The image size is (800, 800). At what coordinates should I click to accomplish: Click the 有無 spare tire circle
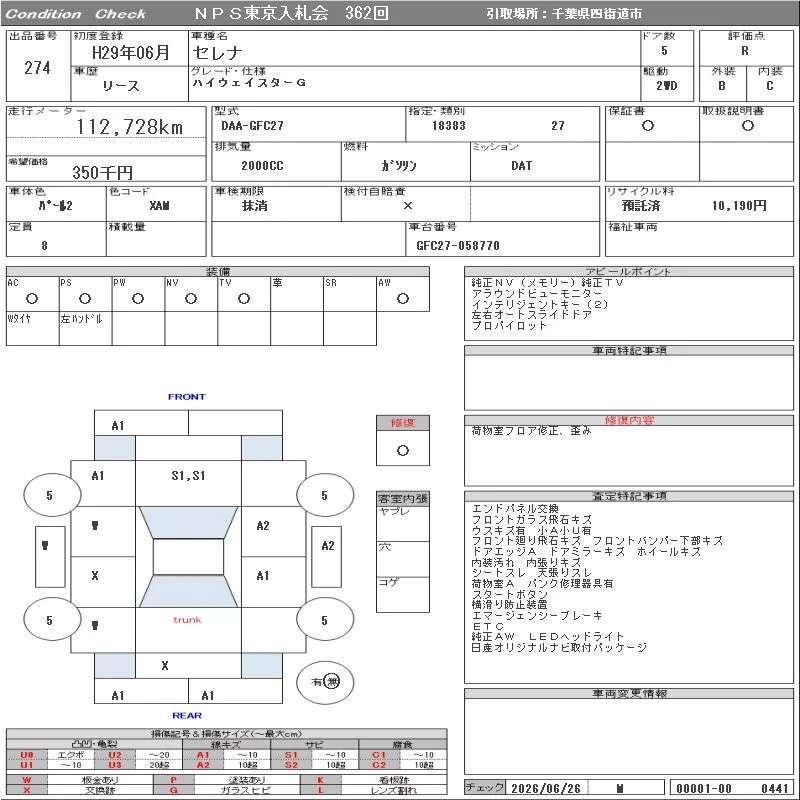(x=325, y=682)
